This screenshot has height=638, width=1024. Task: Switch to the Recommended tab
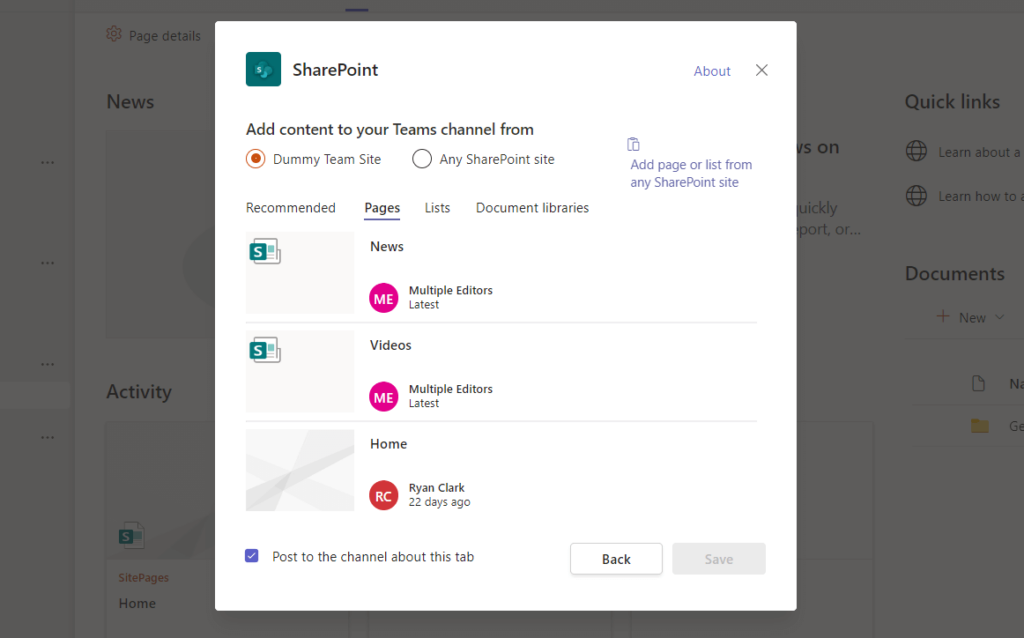tap(291, 208)
